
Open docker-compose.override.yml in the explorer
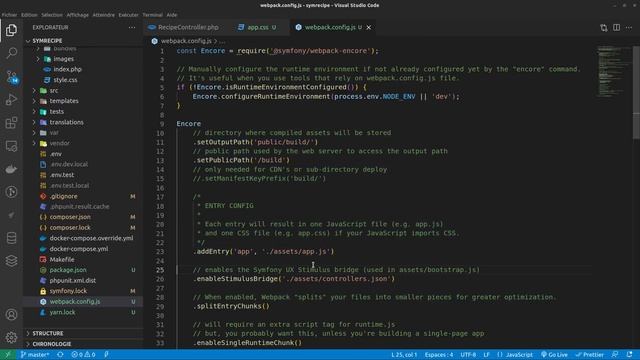click(91, 238)
